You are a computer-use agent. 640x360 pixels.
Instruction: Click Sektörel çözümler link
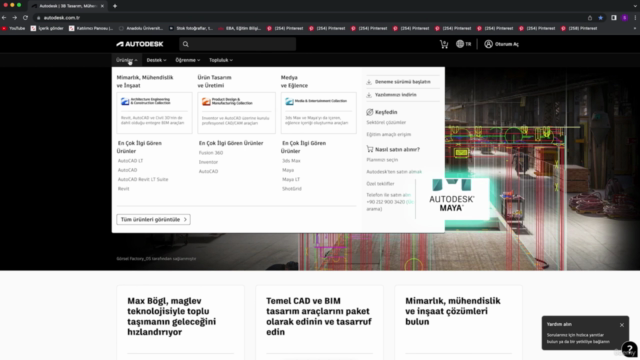click(x=386, y=122)
